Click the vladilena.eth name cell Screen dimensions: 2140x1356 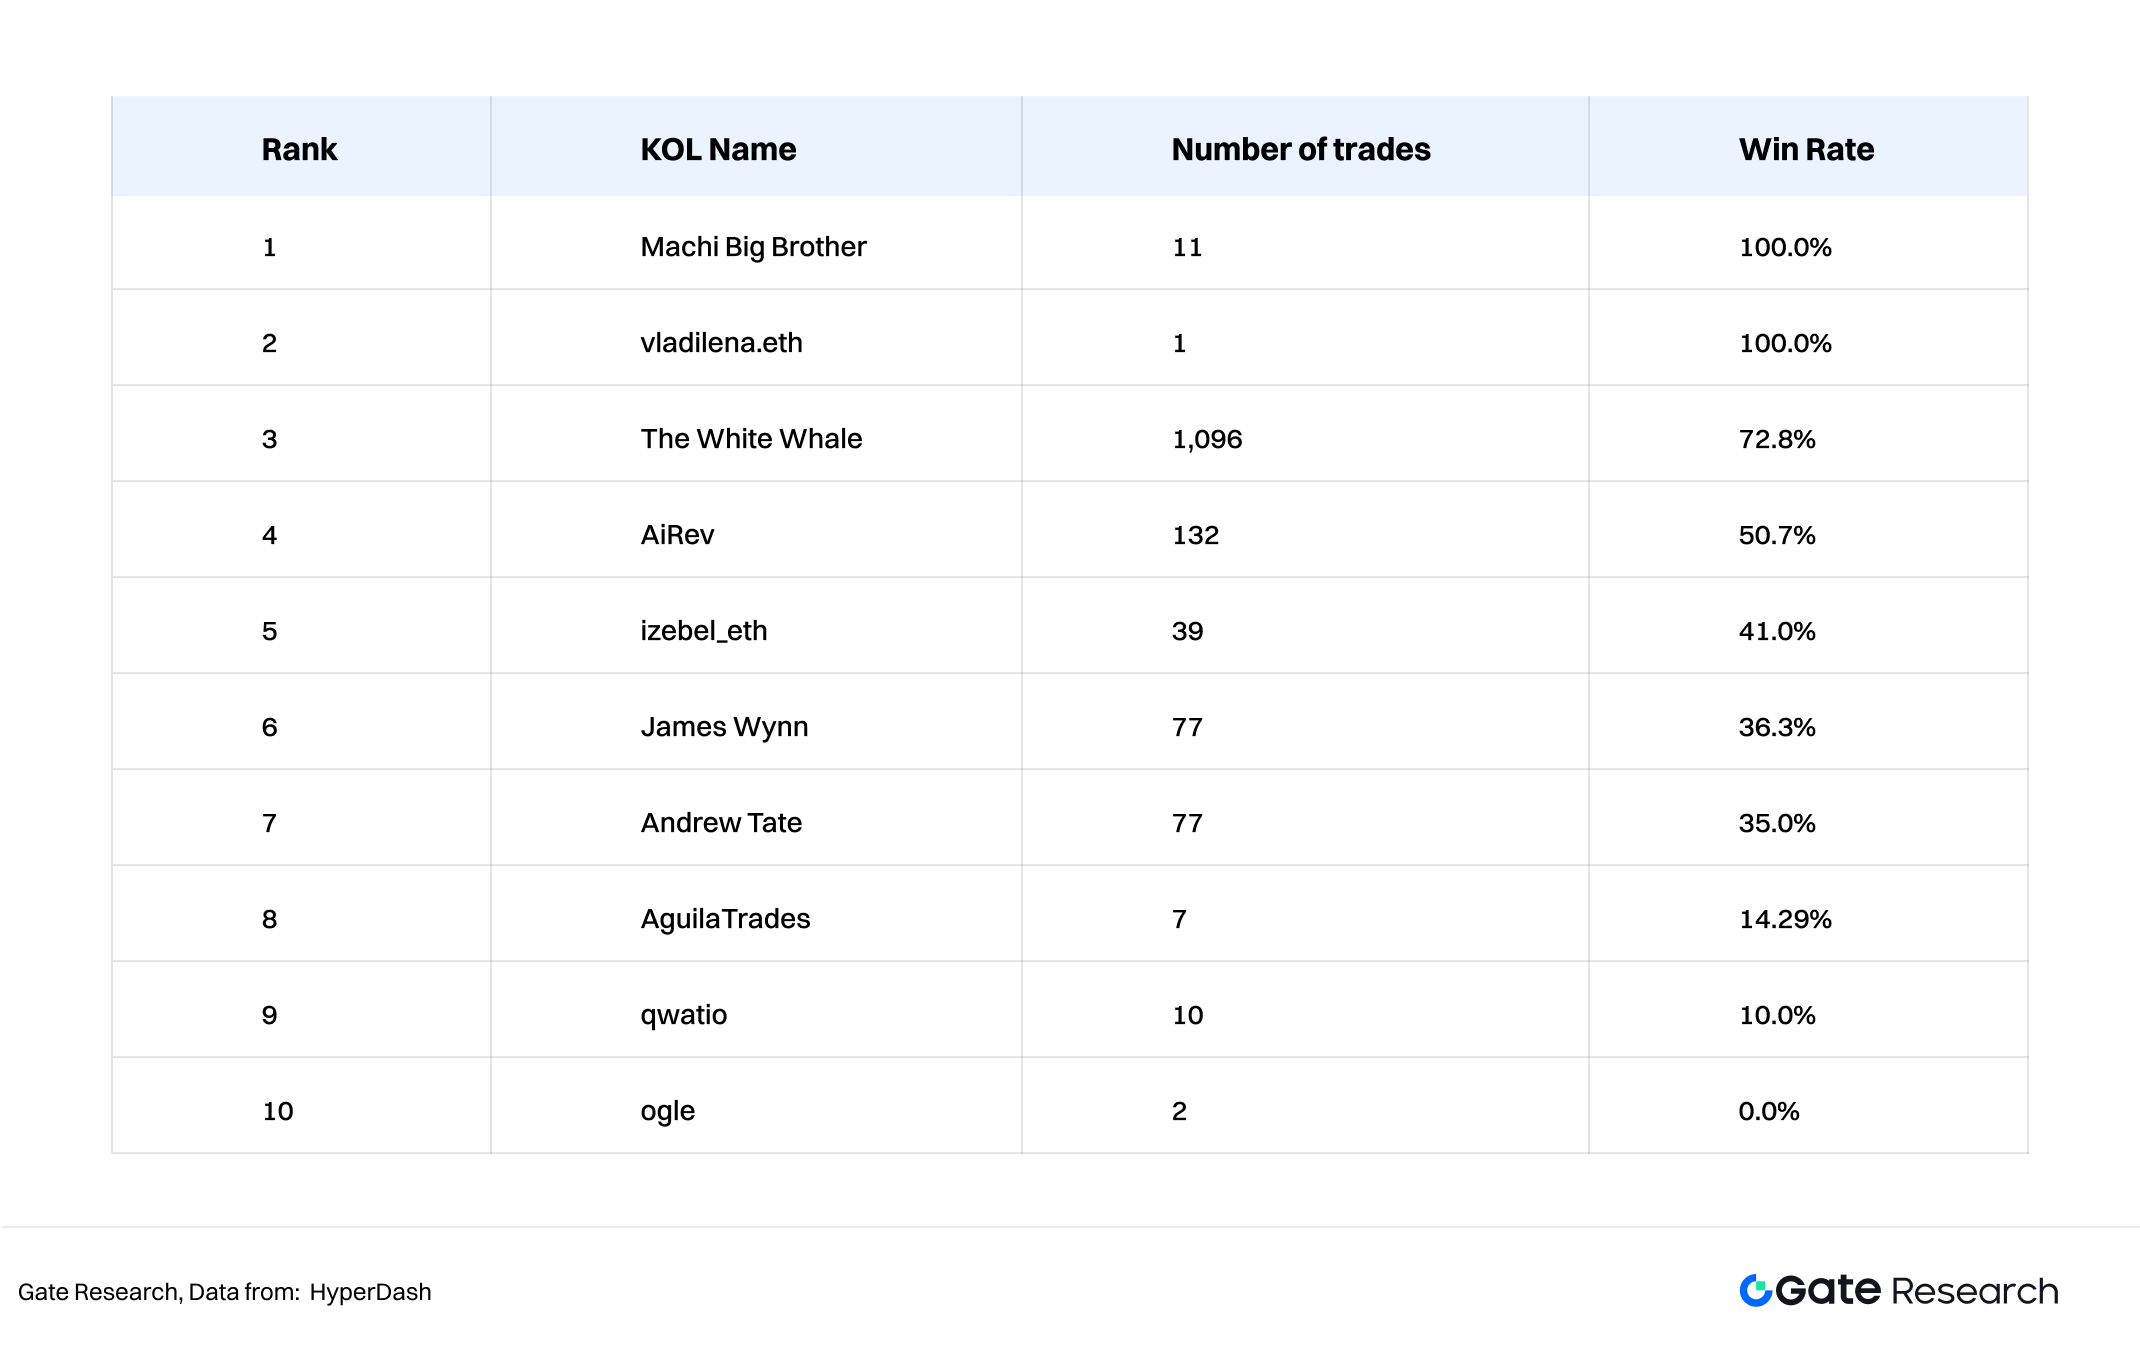pyautogui.click(x=721, y=343)
